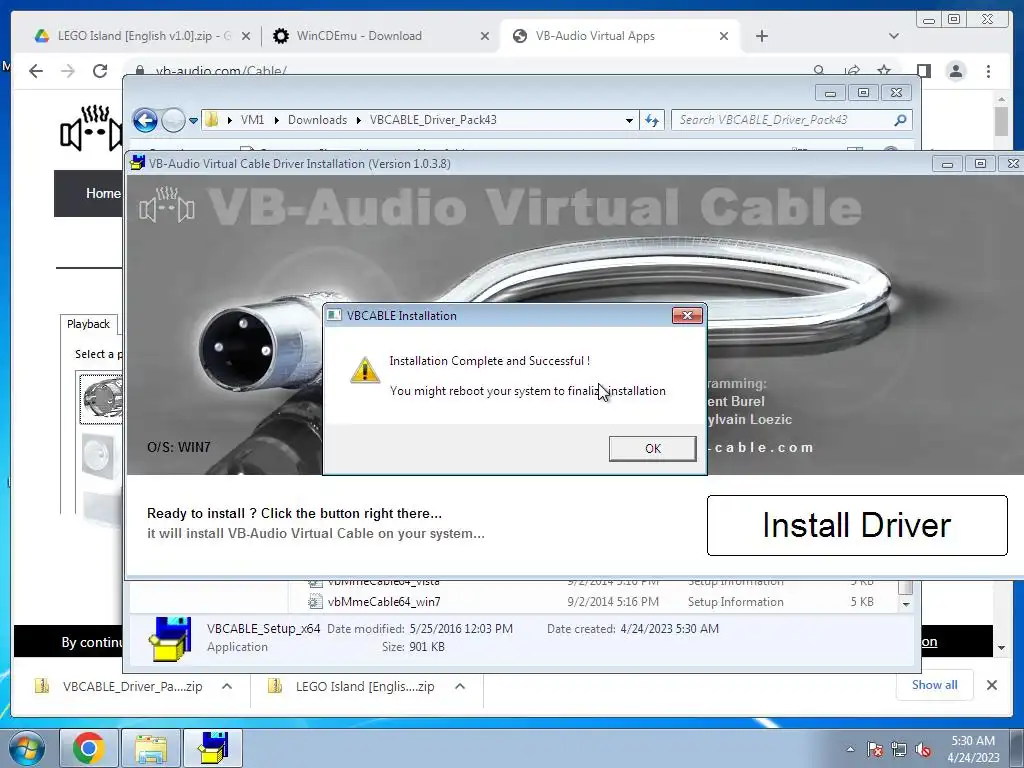
Task: Click VB-Audio logo on website
Action: click(91, 129)
